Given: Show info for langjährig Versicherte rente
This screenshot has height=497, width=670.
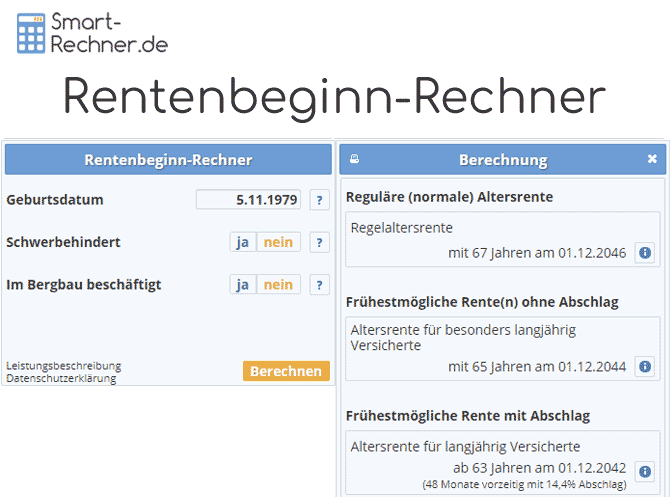Looking at the screenshot, I should [645, 470].
